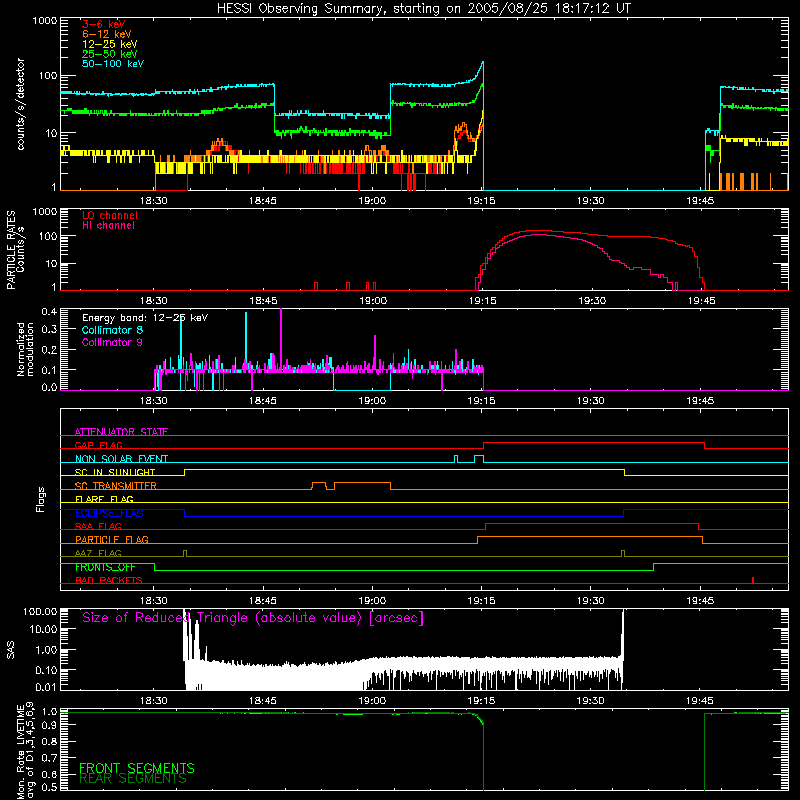Select the FLARE FLAG label
This screenshot has width=800, height=800.
coord(104,499)
